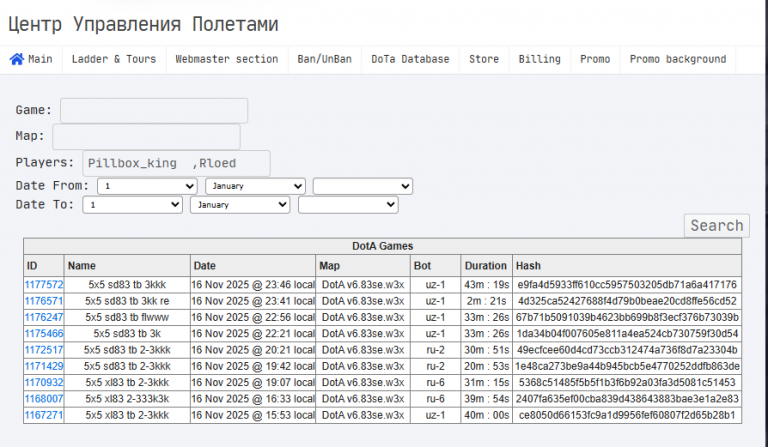Select game name "5x5 sd83 tb flwww"
Viewport: 768px width, 447px height.
click(127, 317)
